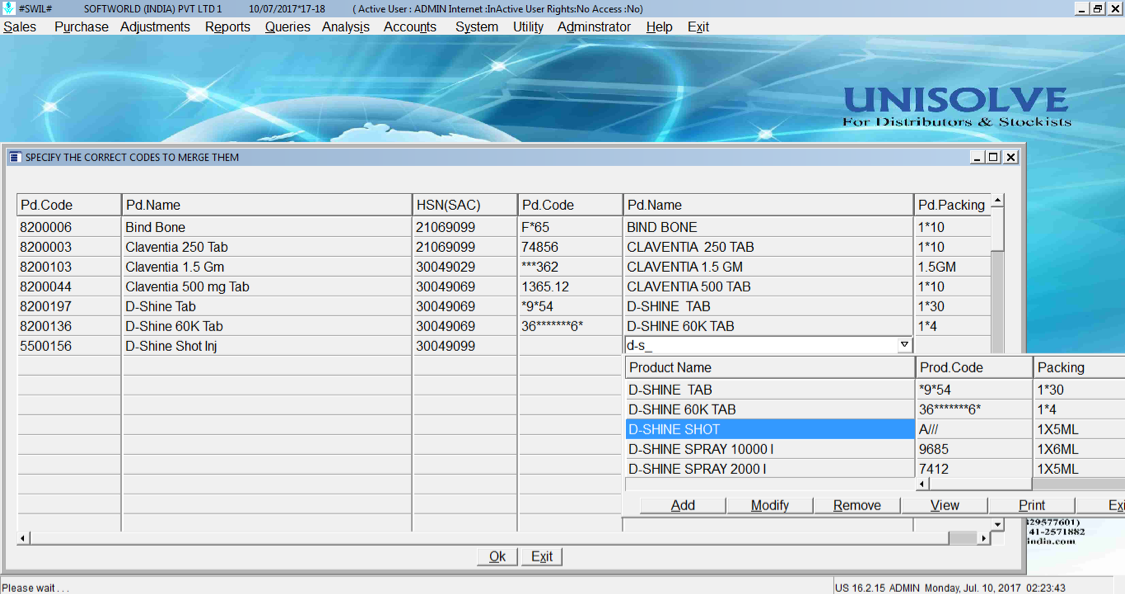Confirm with the Ok button
Viewport: 1125px width, 594px height.
[x=497, y=557]
